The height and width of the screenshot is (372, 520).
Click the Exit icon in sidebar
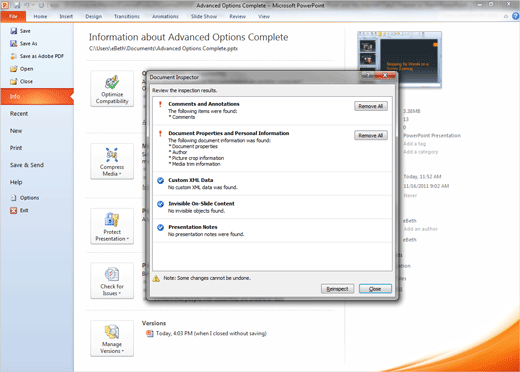point(13,211)
